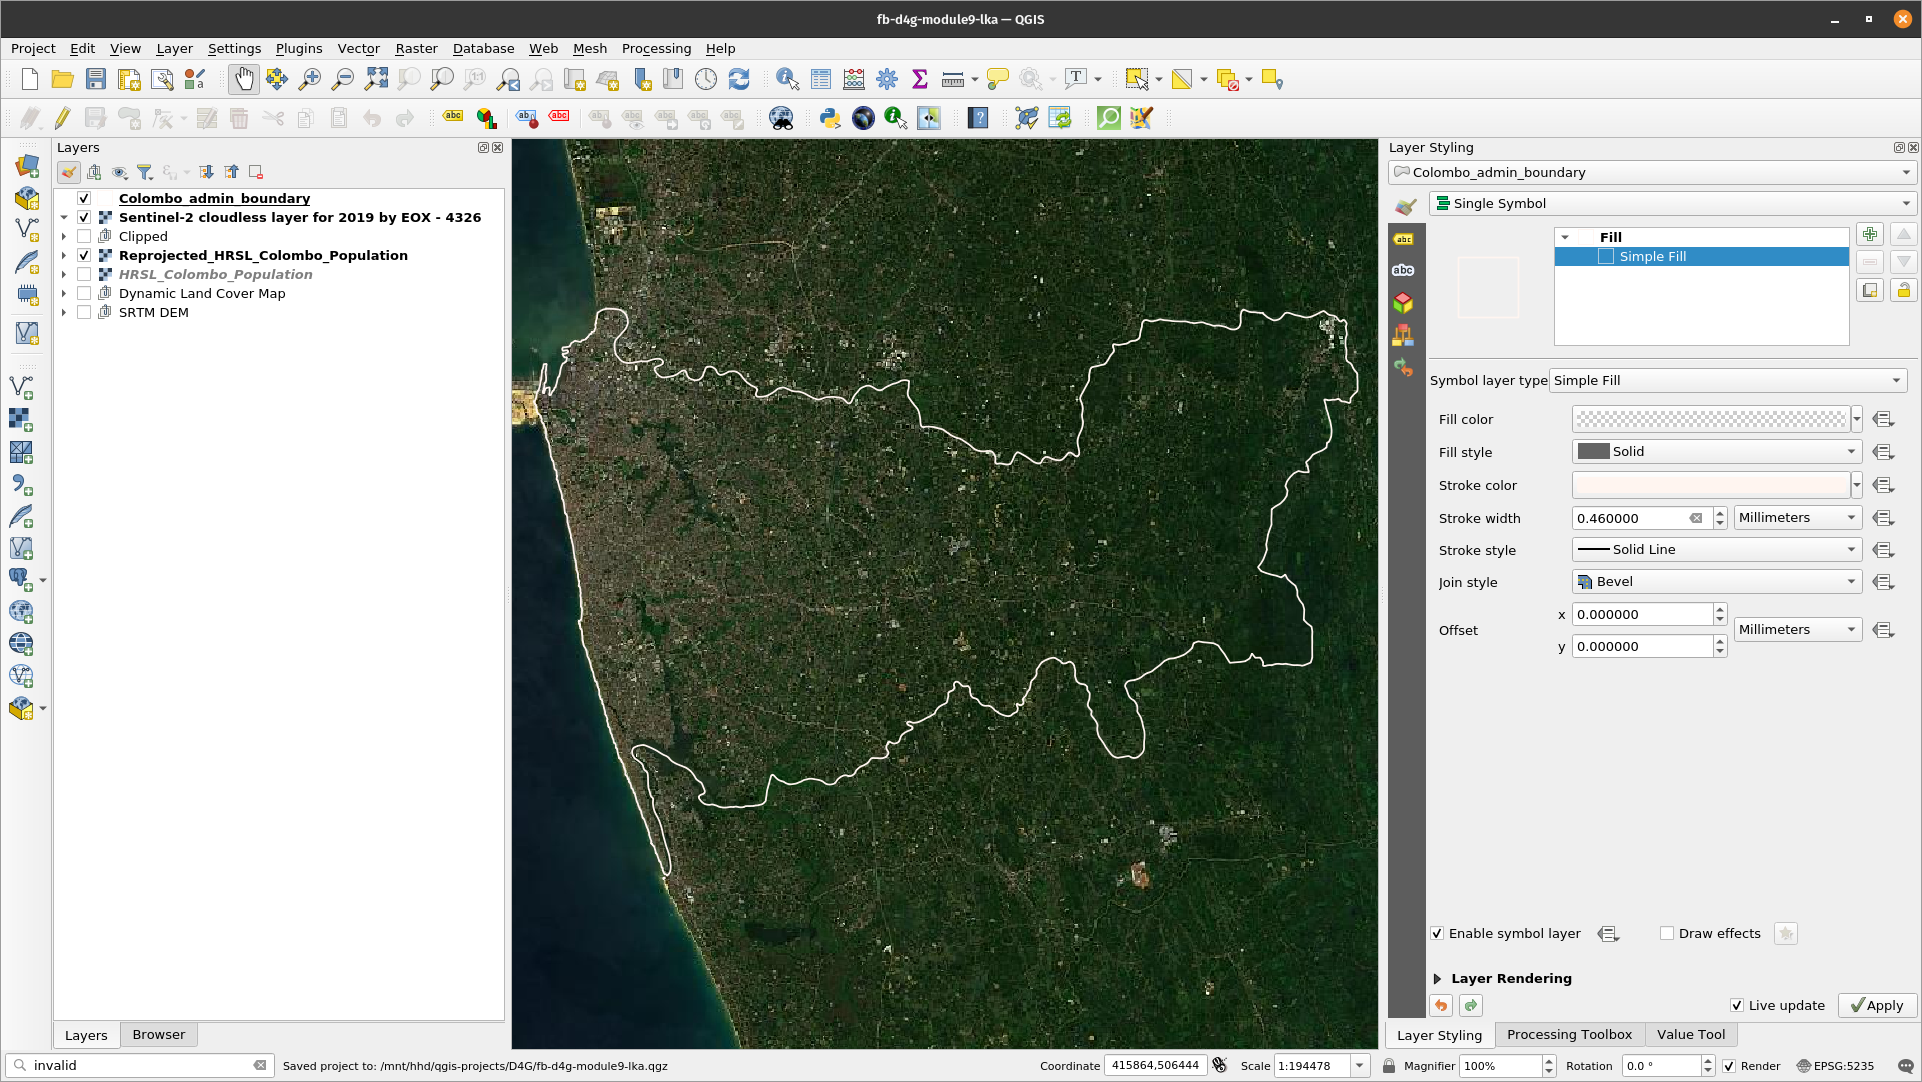
Task: Click the locator search bar
Action: point(138,1066)
